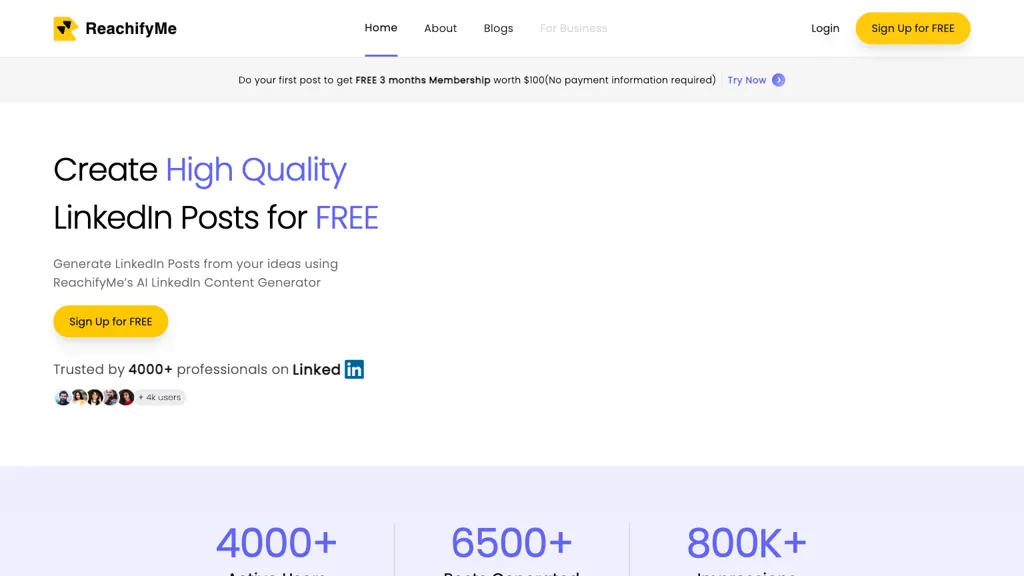The width and height of the screenshot is (1024, 576).
Task: Click the Login link
Action: (x=825, y=29)
